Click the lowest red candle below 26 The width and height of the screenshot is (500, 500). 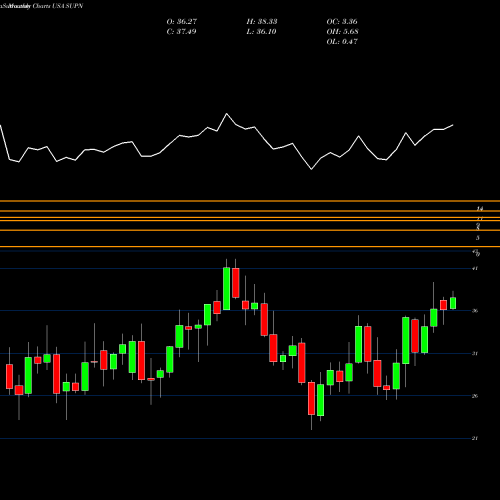point(311,398)
